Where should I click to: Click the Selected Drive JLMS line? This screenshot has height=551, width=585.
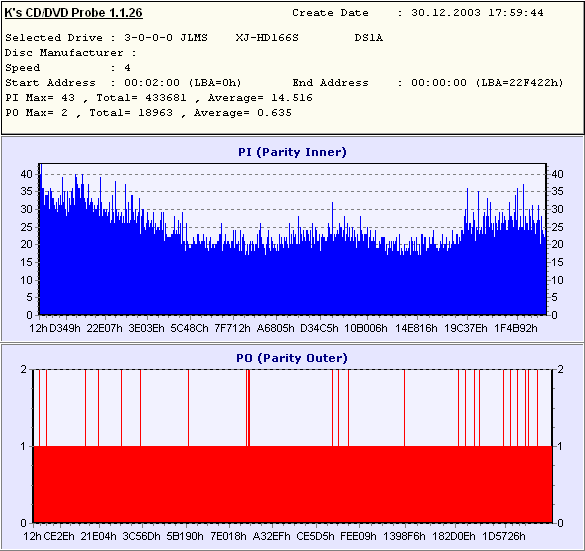(x=194, y=38)
